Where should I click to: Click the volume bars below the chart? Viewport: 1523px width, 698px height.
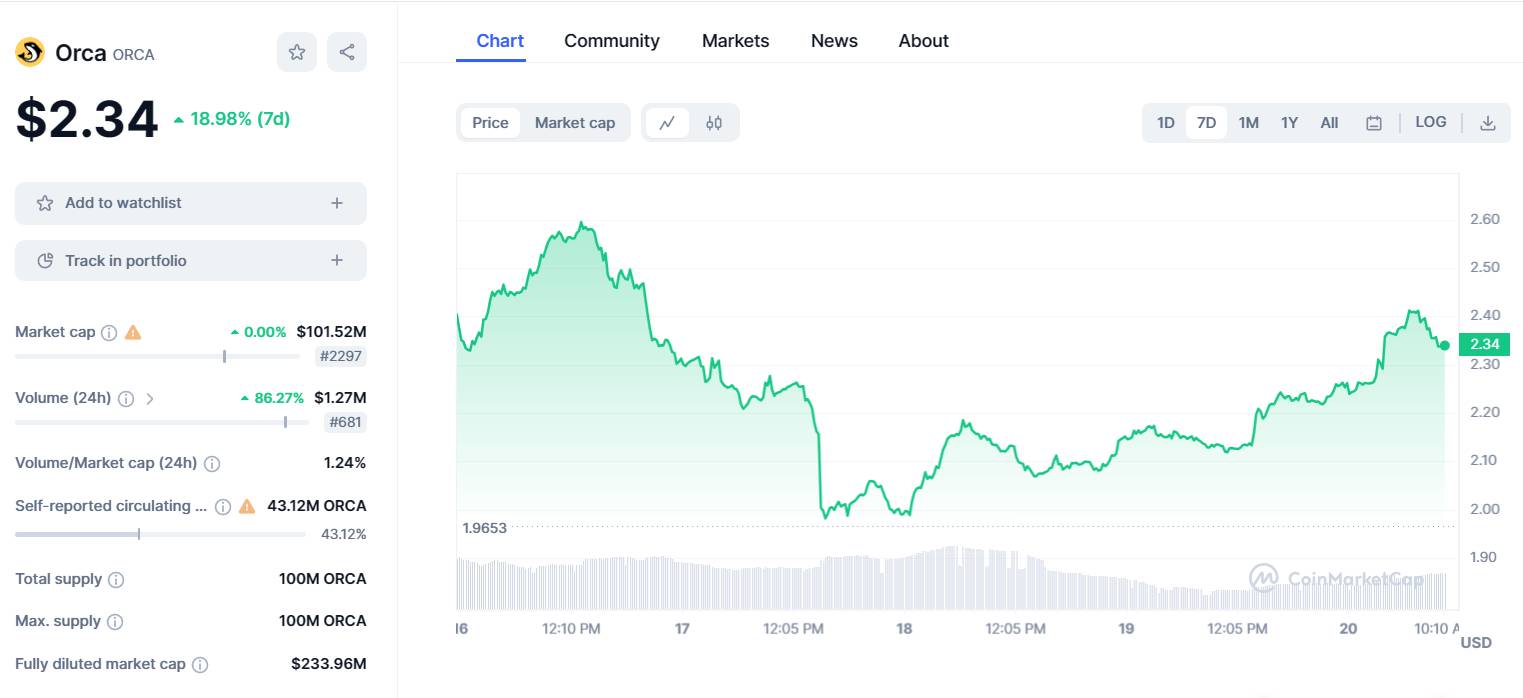click(952, 578)
